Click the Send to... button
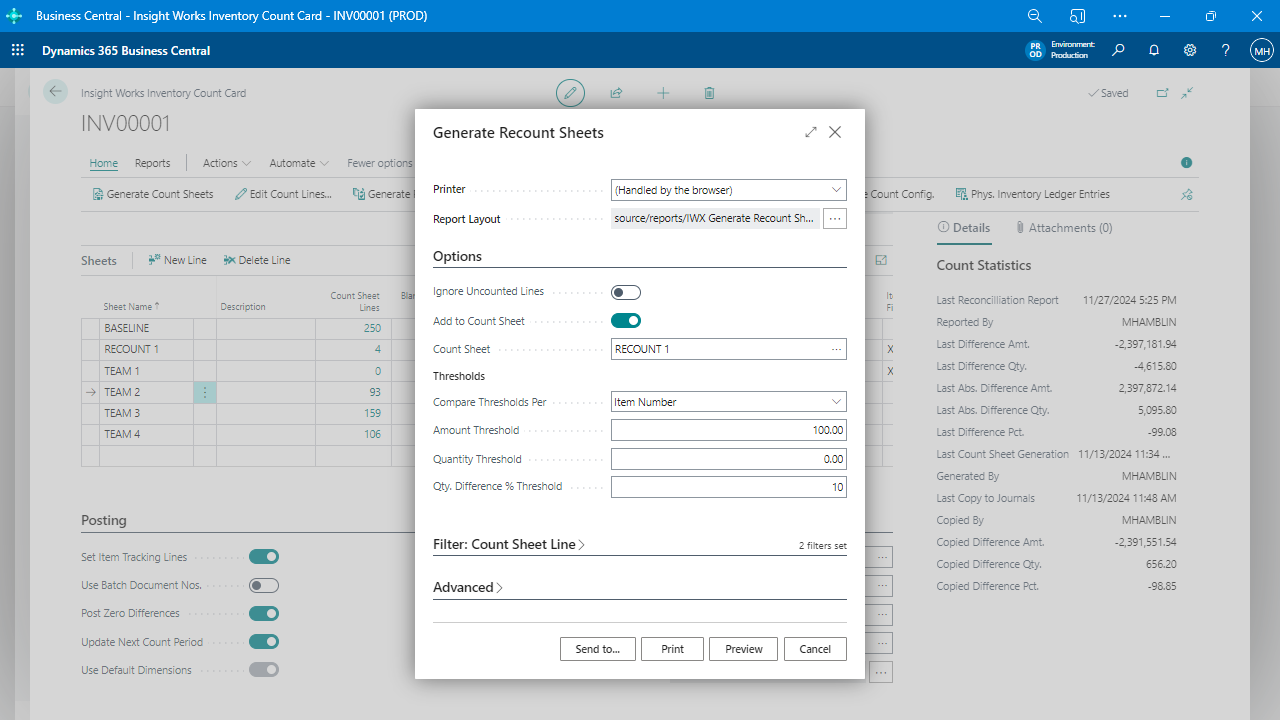This screenshot has height=720, width=1280. click(x=597, y=648)
